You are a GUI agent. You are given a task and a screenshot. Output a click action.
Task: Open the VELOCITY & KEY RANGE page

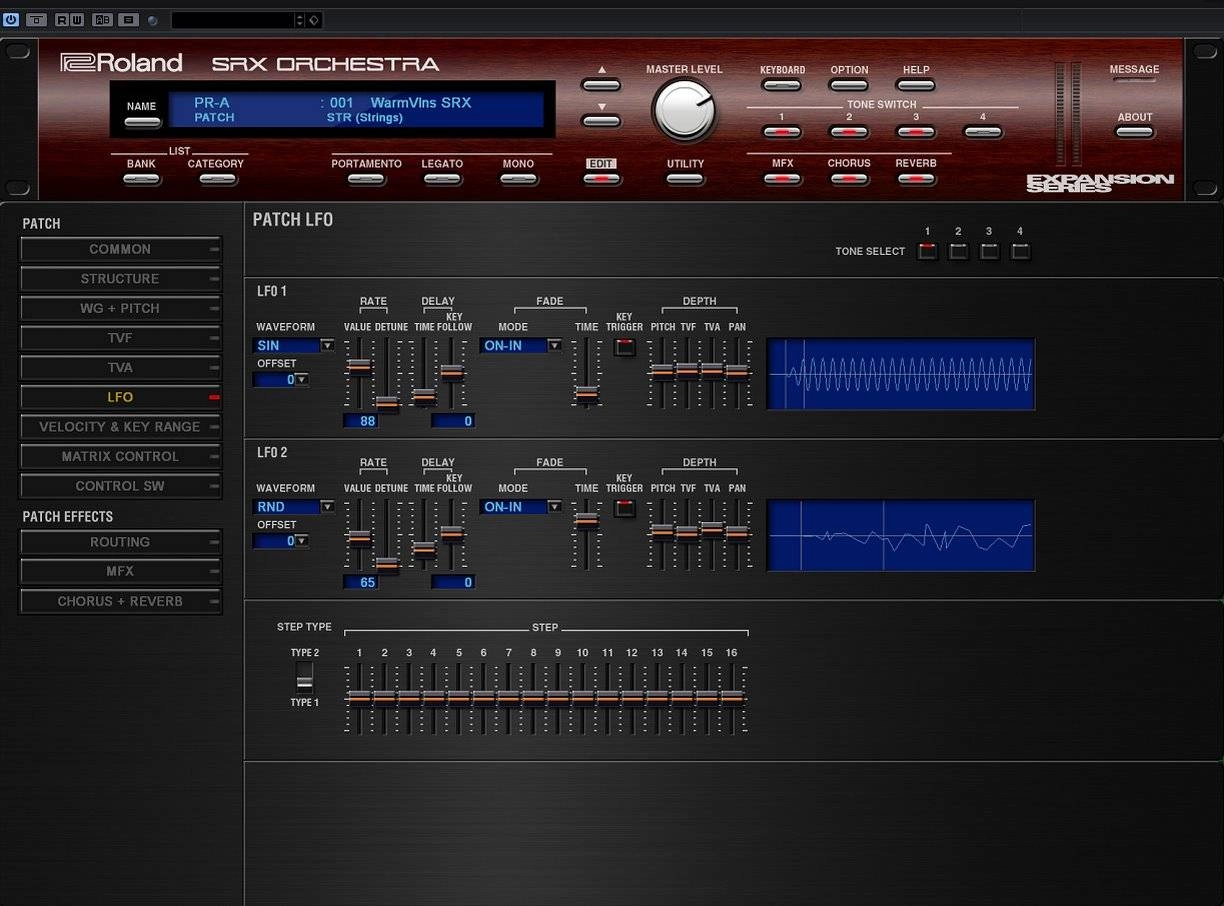120,427
